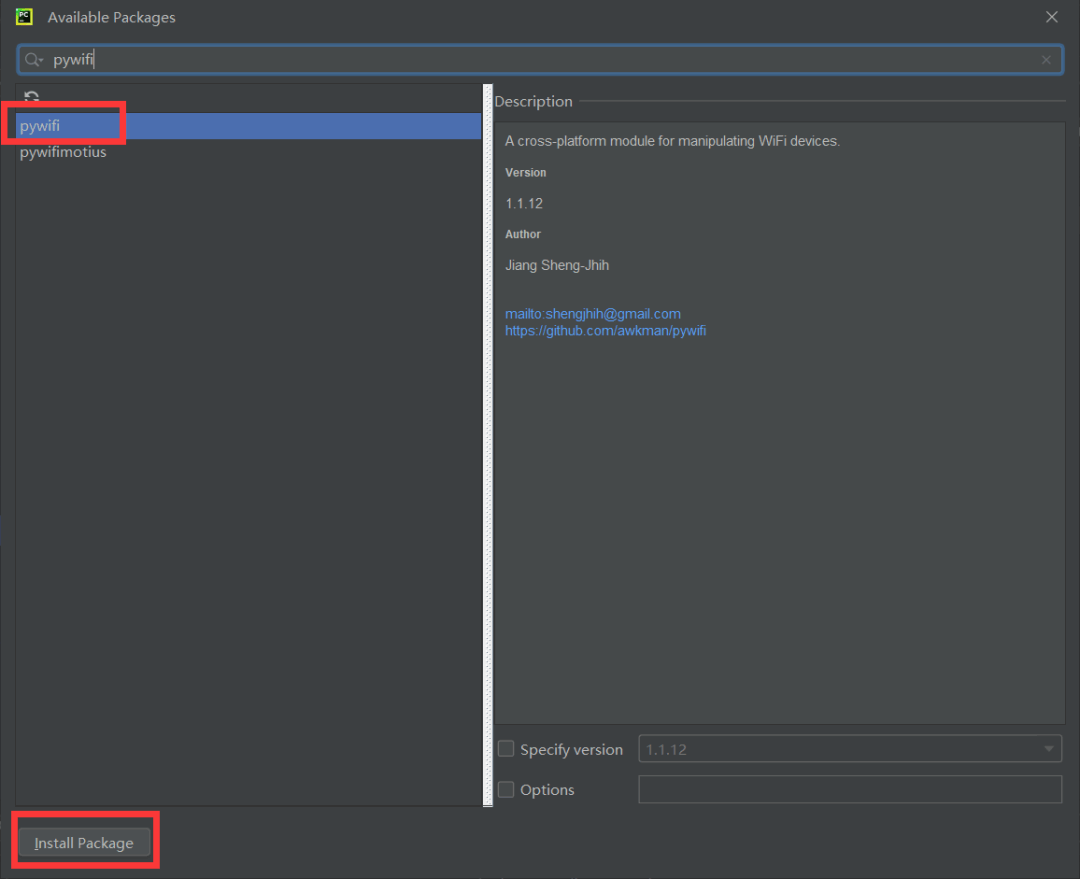1080x879 pixels.
Task: Select pywifi in the package list
Action: tap(40, 126)
